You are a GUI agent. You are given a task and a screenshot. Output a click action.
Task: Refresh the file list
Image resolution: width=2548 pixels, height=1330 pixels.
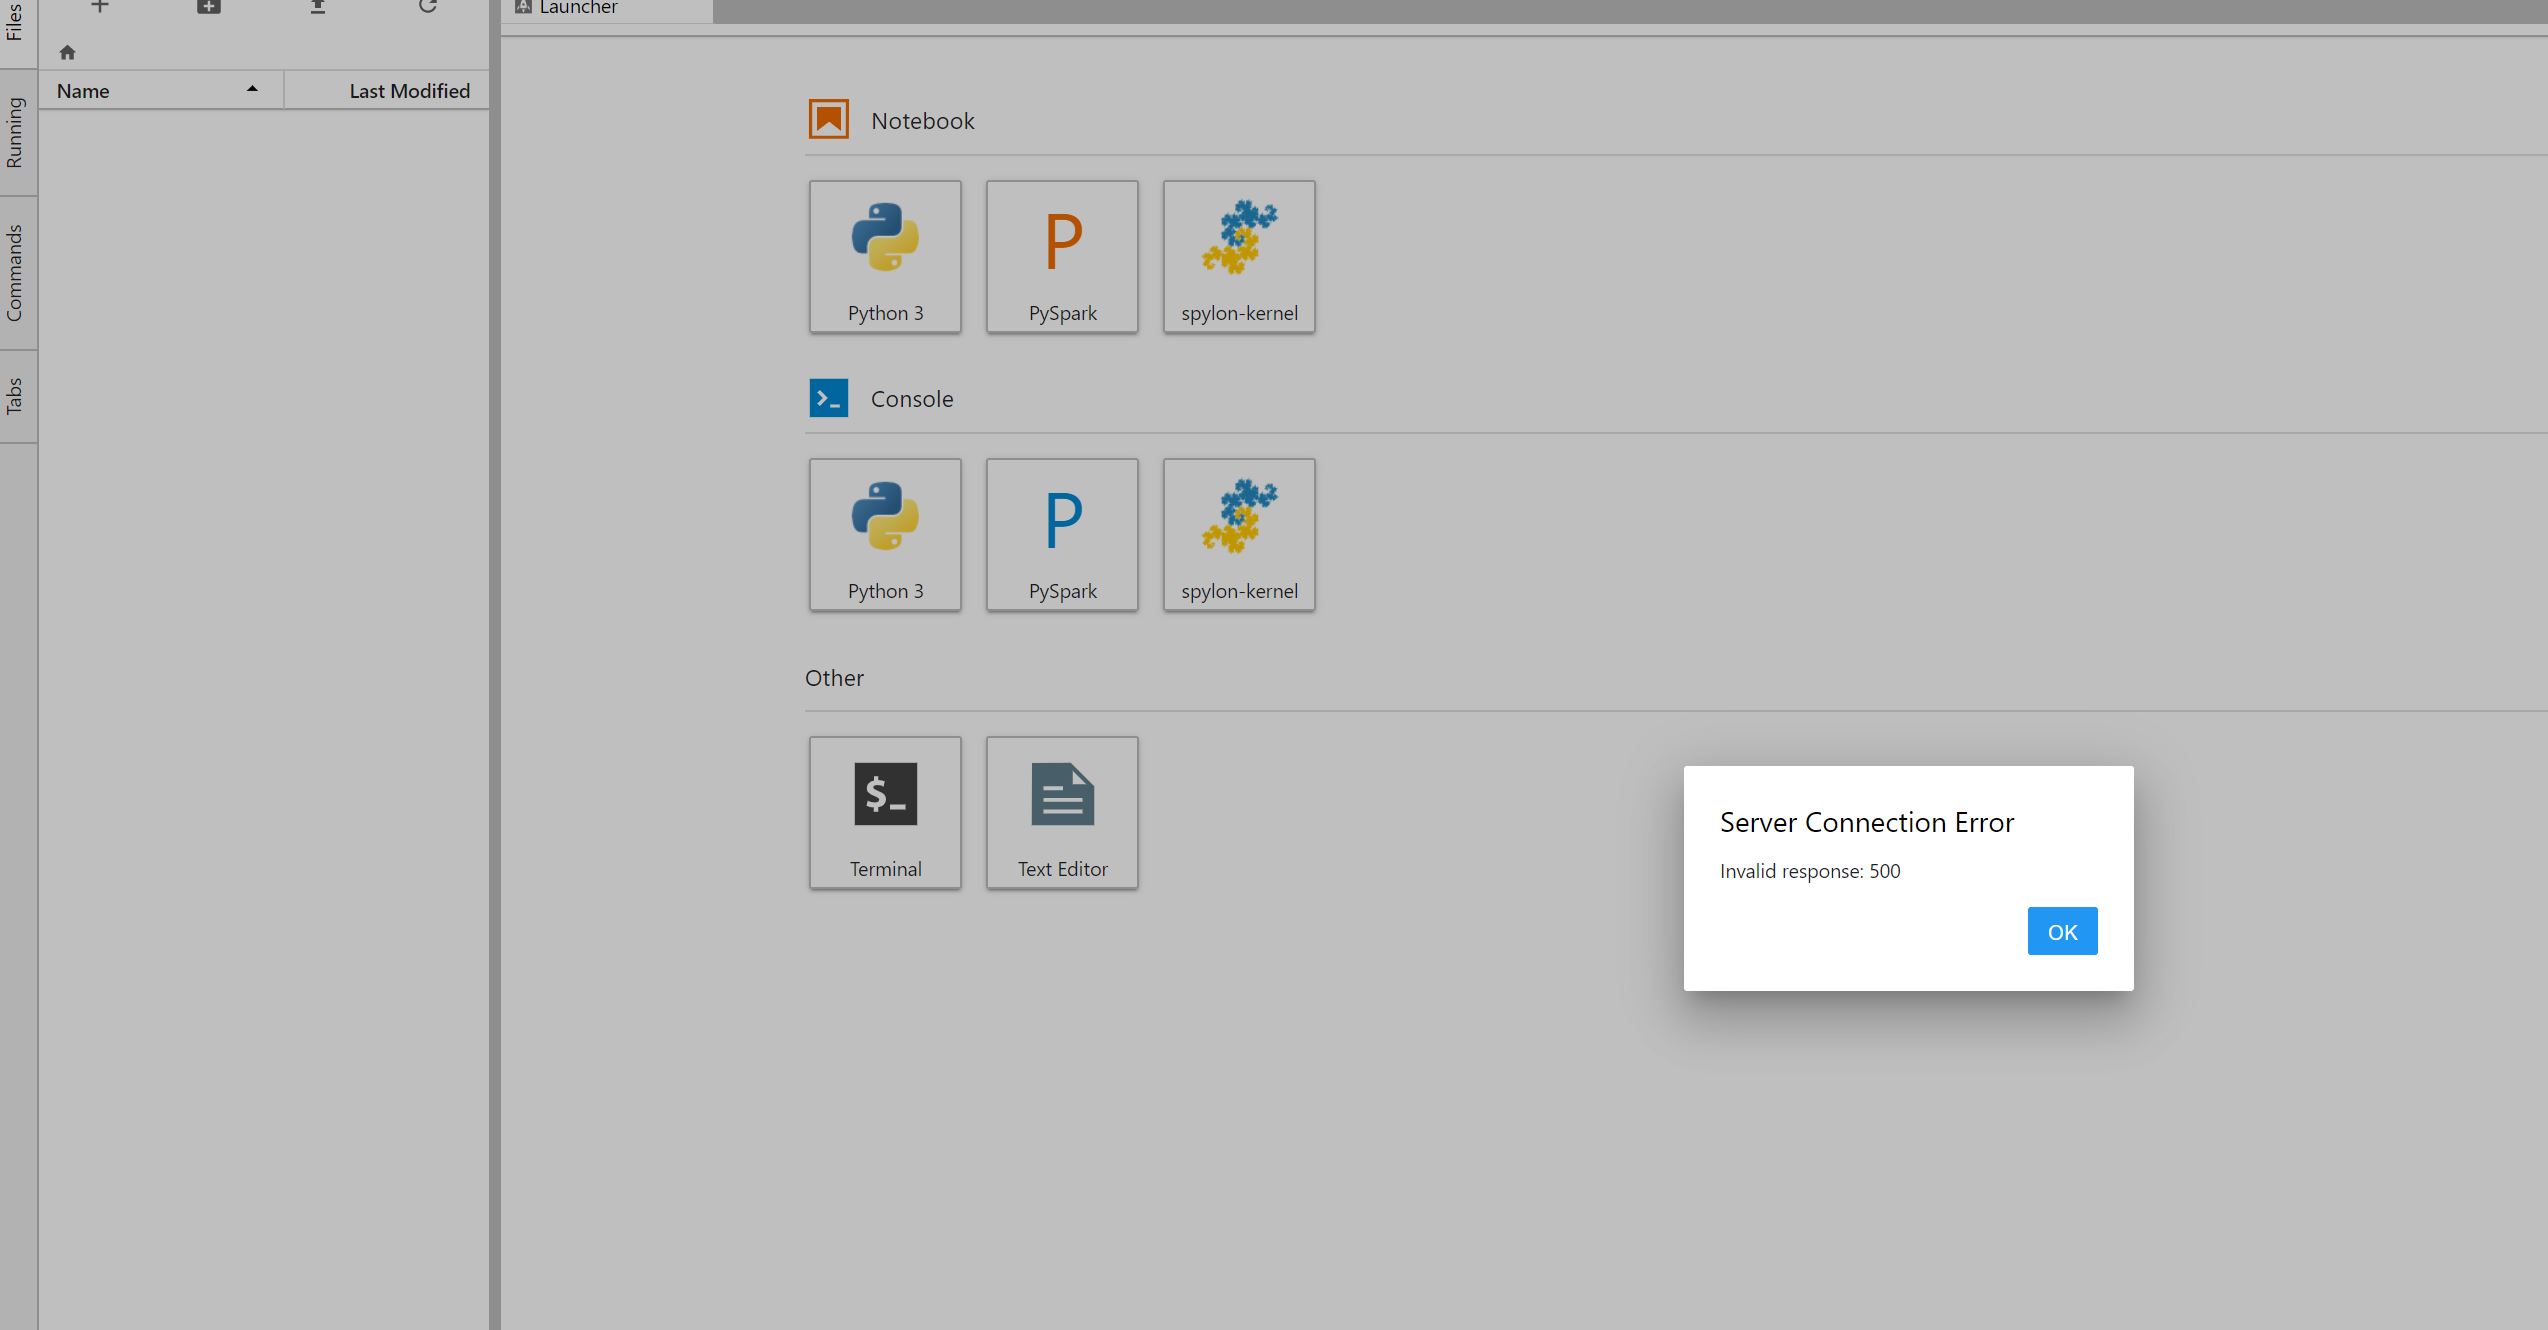[427, 7]
